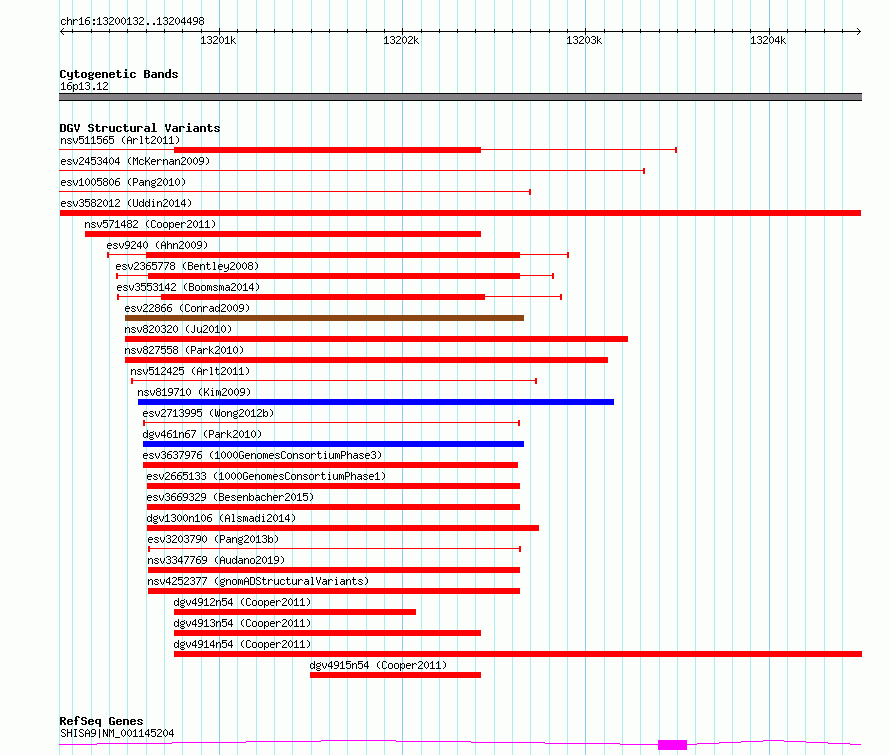Select the dgv4913n54 (Cooper2011) label
This screenshot has width=890, height=755.
click(242, 623)
